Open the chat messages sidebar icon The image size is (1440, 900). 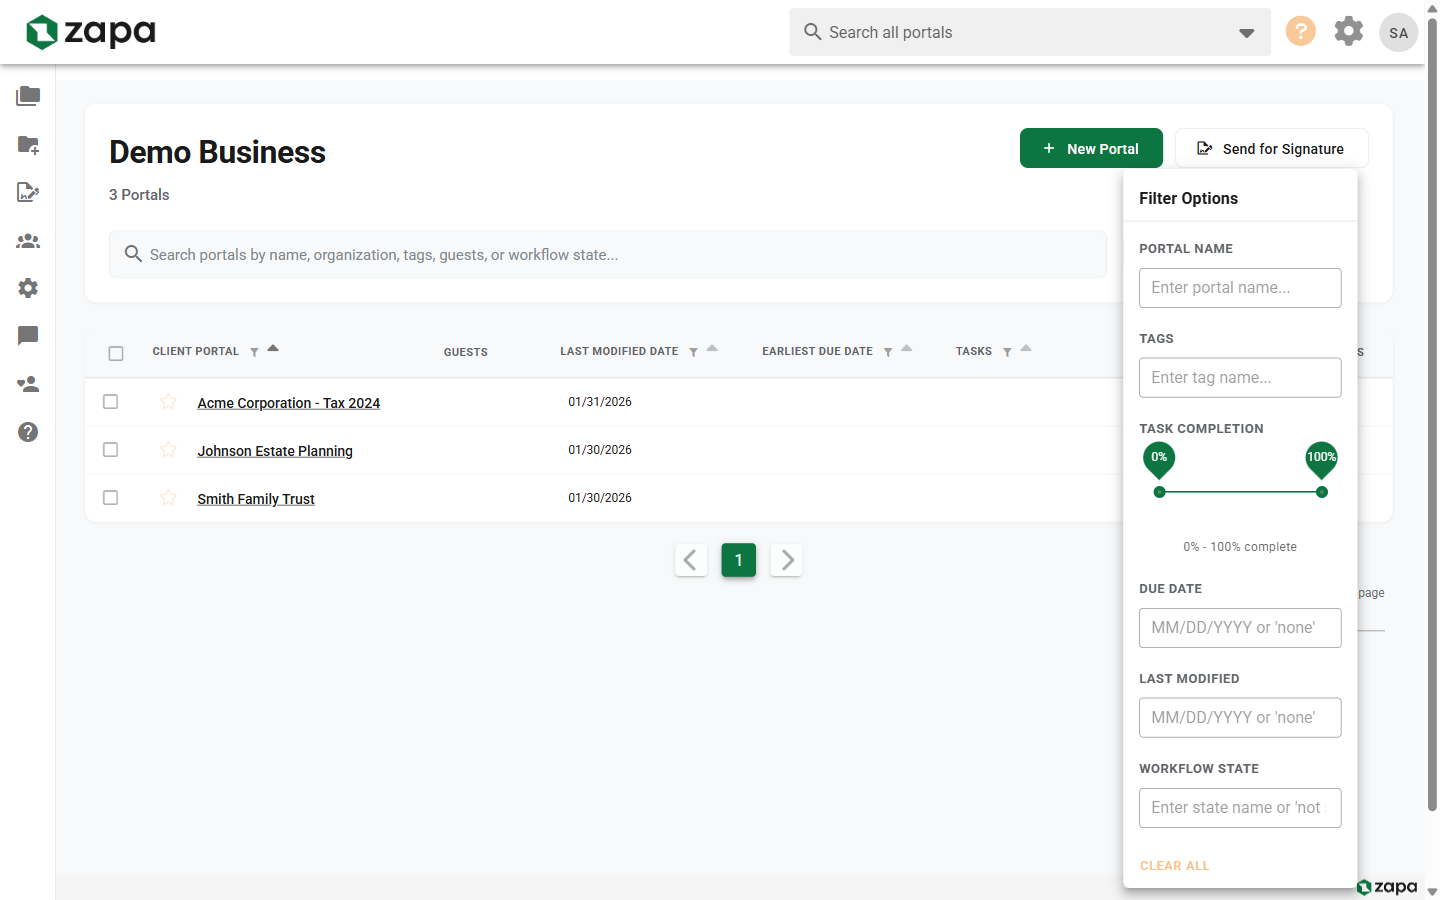coord(28,336)
